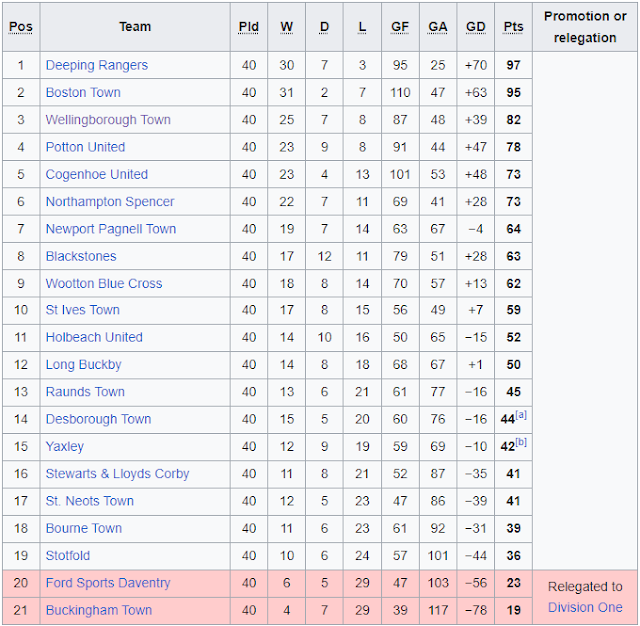Image resolution: width=640 pixels, height=626 pixels.
Task: Open the Buckingham Town link
Action: pyautogui.click(x=99, y=610)
